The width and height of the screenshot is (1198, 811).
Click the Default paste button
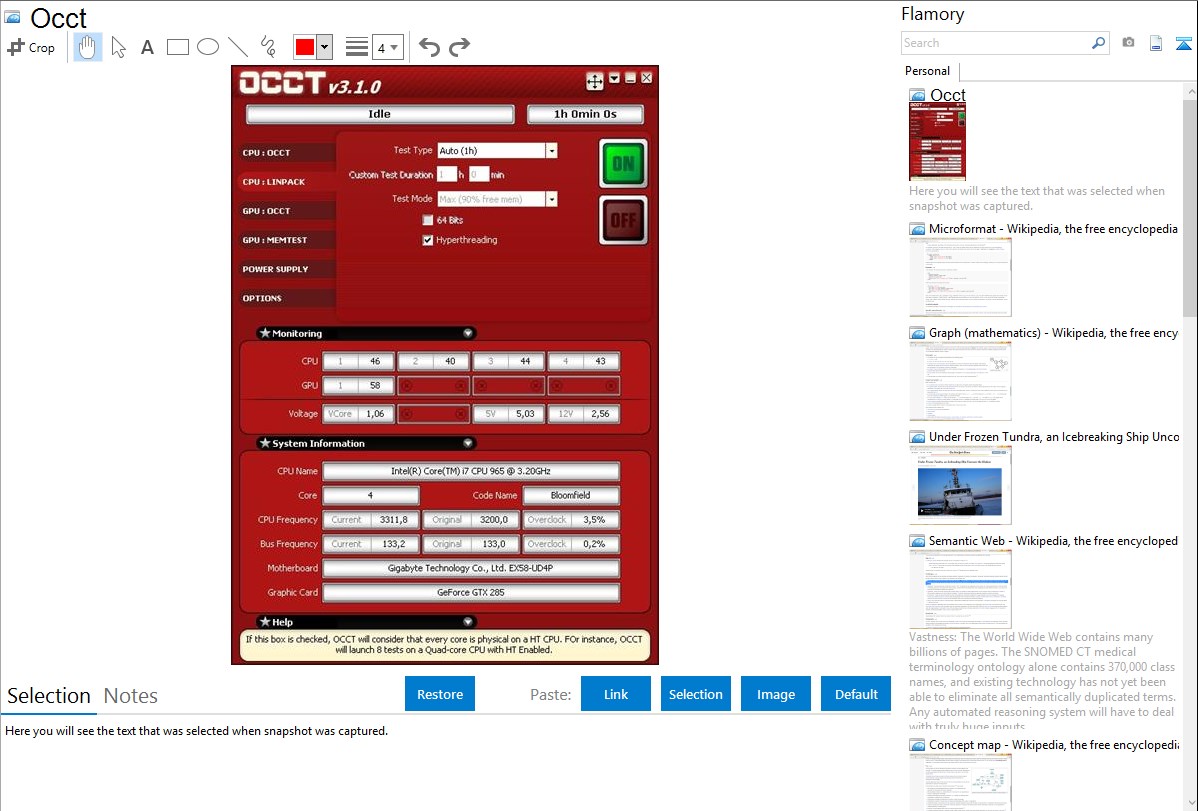click(x=856, y=694)
